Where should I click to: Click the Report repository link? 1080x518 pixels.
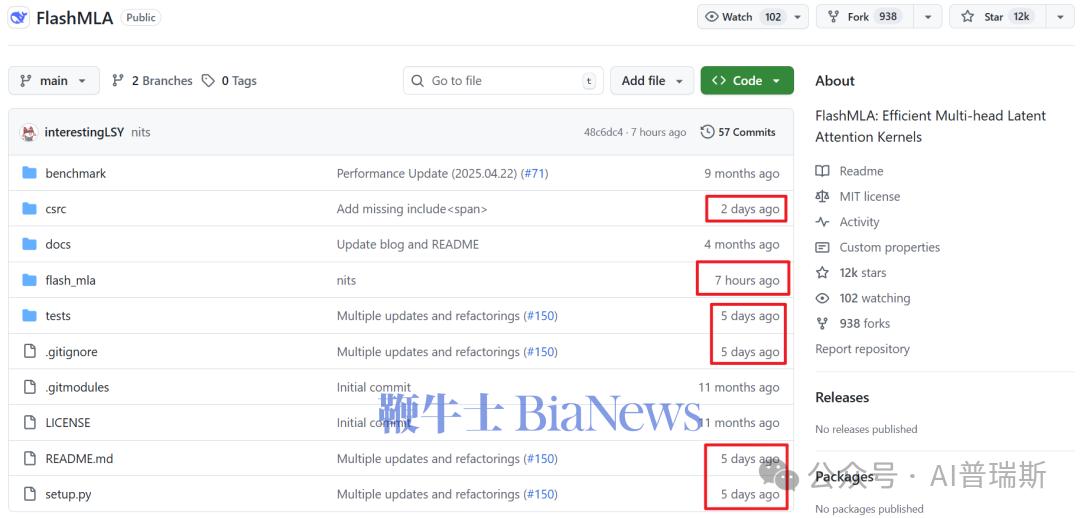(862, 349)
